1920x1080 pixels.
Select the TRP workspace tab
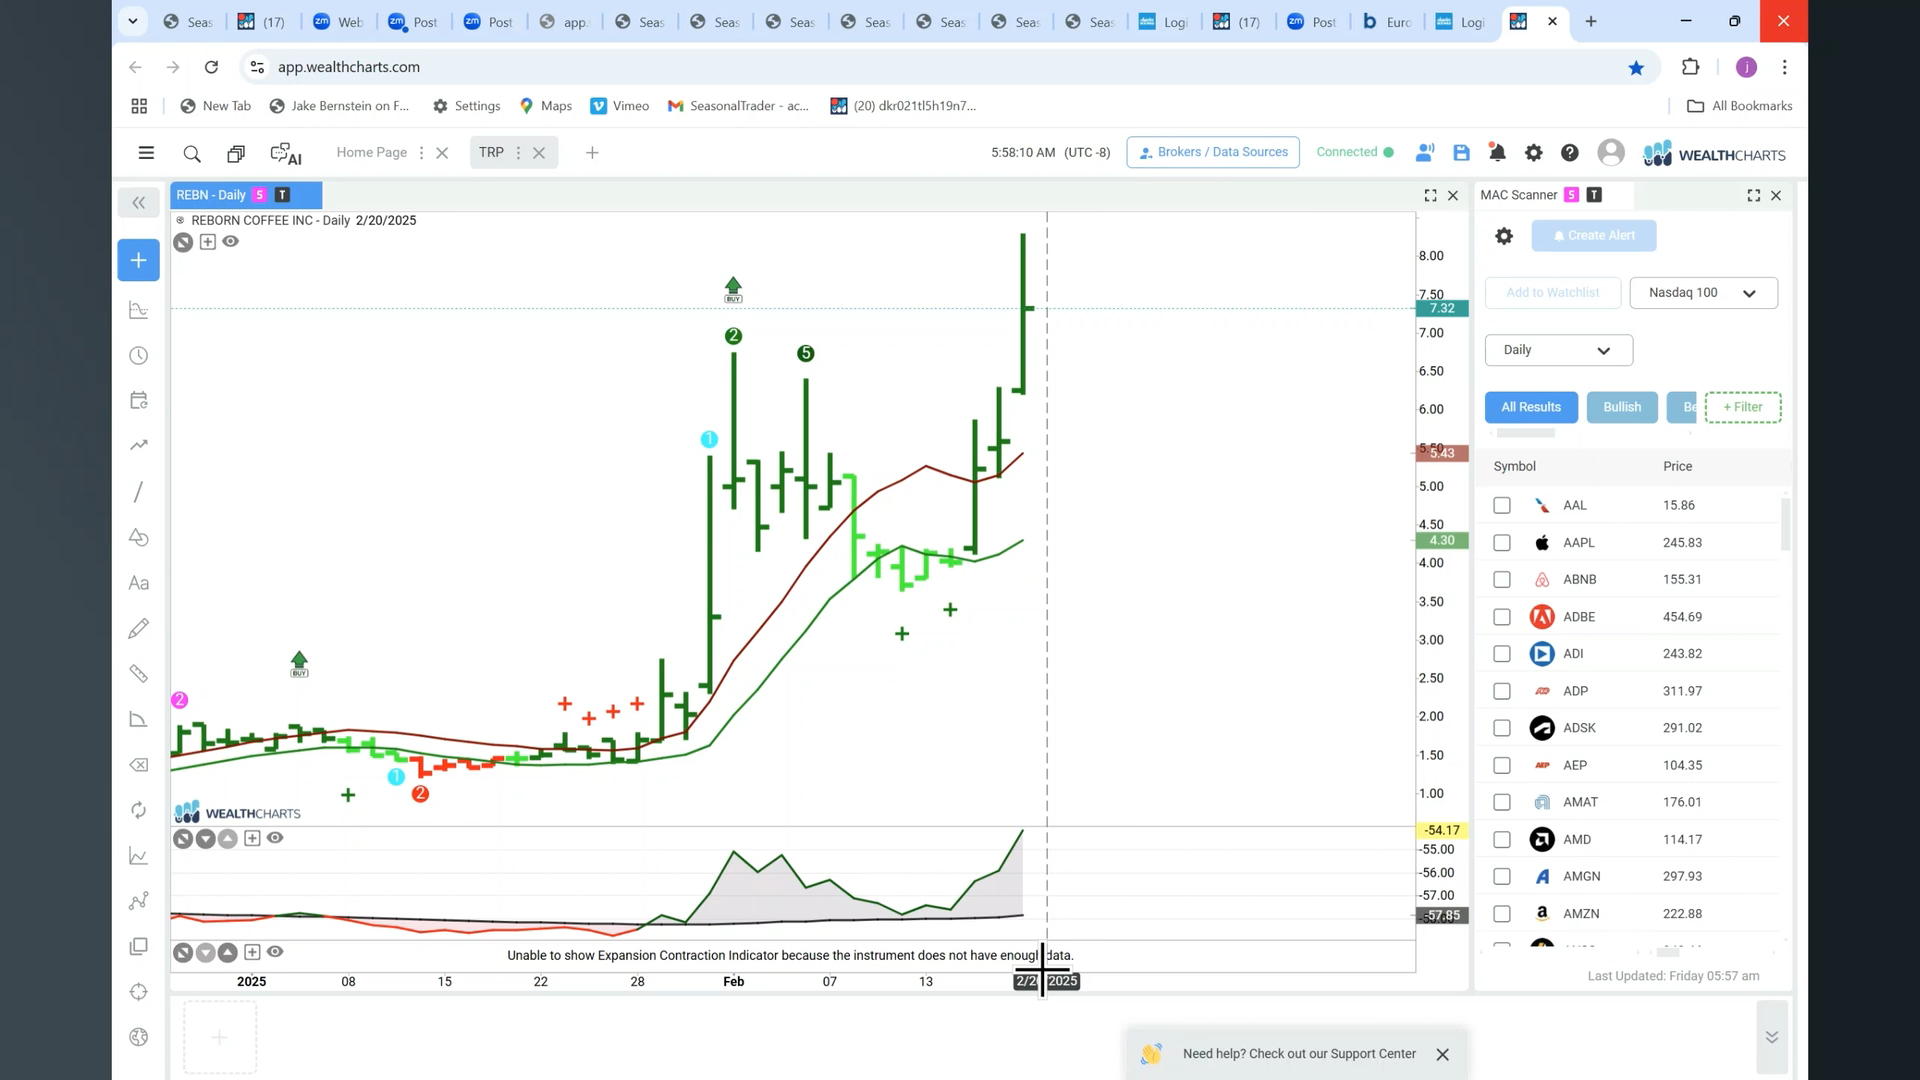coord(491,152)
